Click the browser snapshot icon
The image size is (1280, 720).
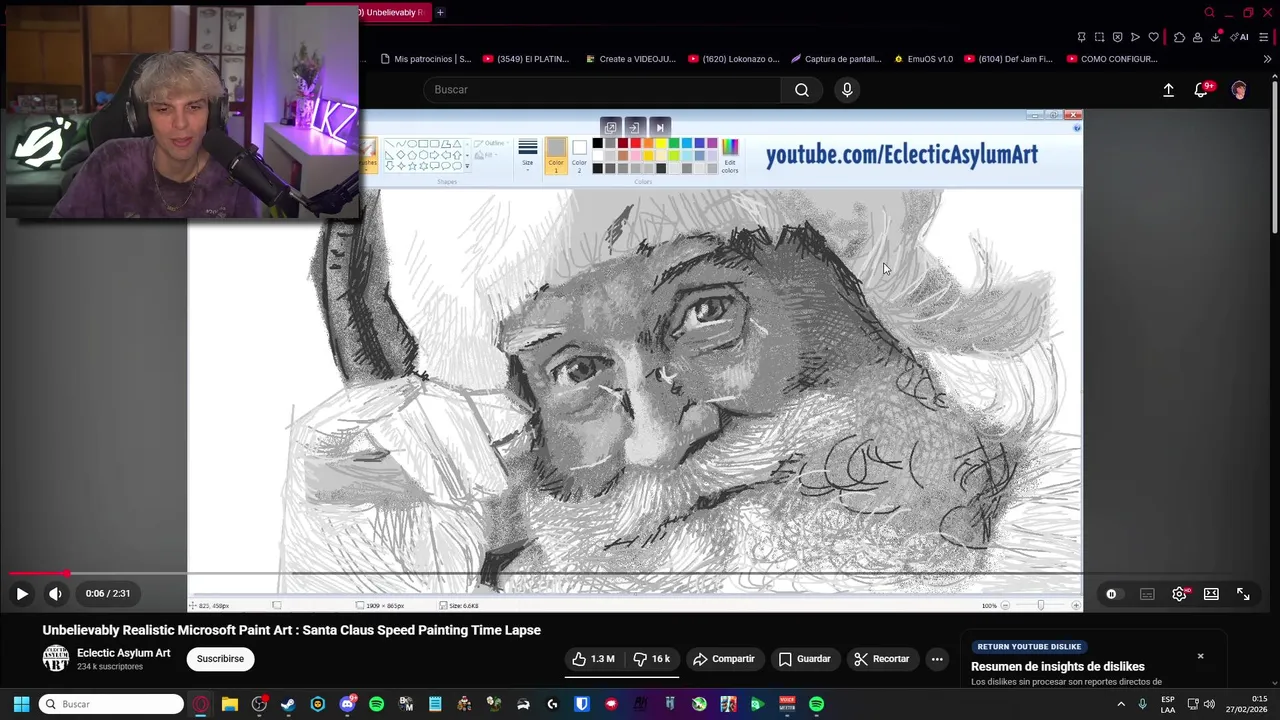click(x=1099, y=37)
